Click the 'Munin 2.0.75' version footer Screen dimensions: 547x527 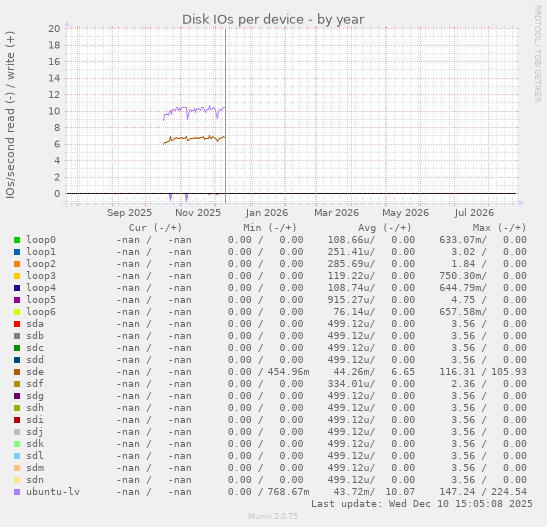273,516
